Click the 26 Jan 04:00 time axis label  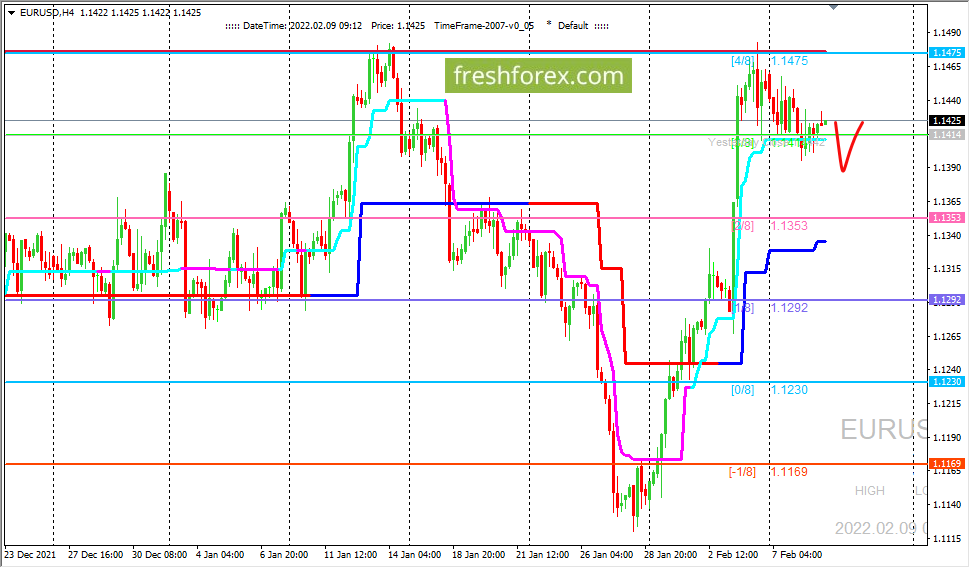tap(607, 555)
